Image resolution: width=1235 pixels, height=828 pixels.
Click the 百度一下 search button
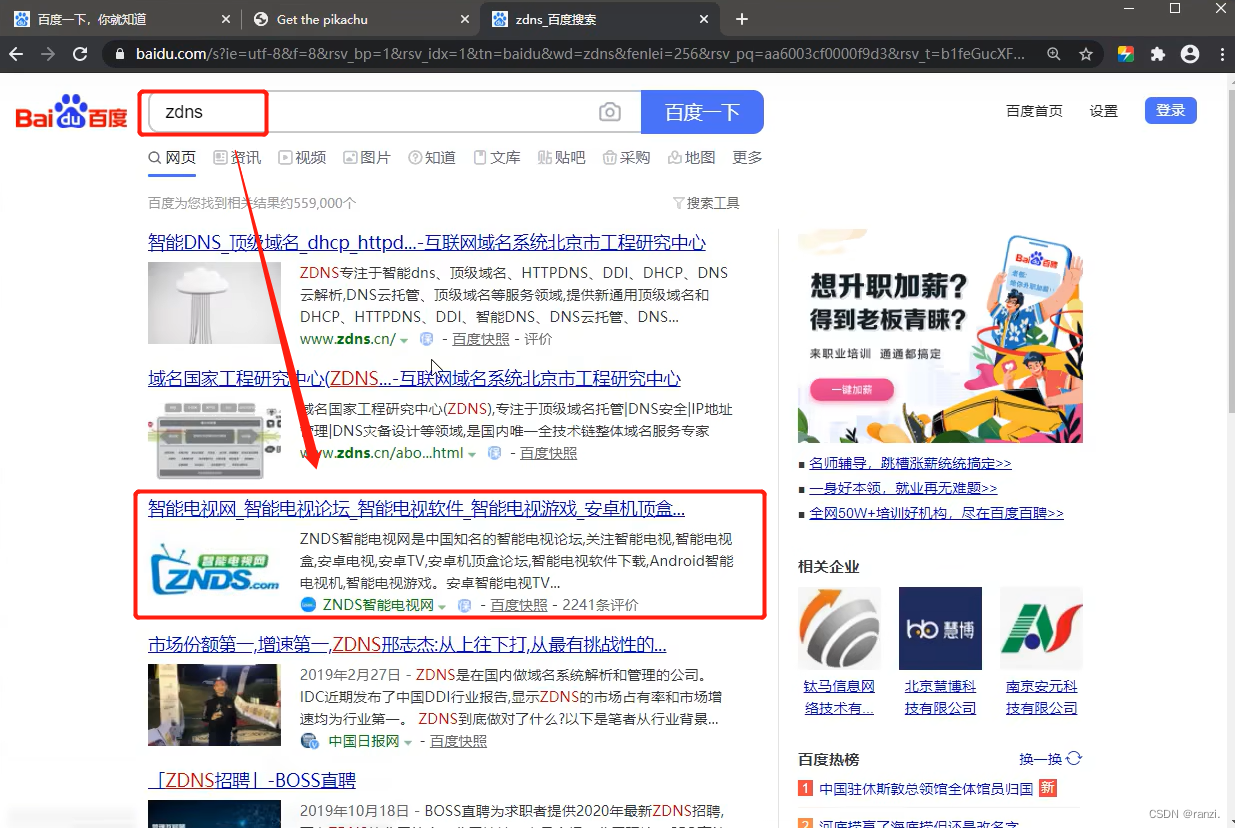coord(702,112)
